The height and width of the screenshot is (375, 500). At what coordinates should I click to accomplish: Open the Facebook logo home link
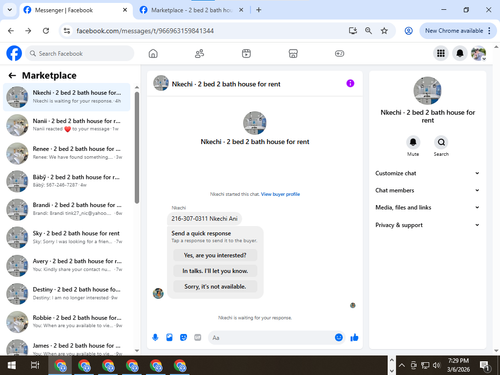(x=14, y=53)
